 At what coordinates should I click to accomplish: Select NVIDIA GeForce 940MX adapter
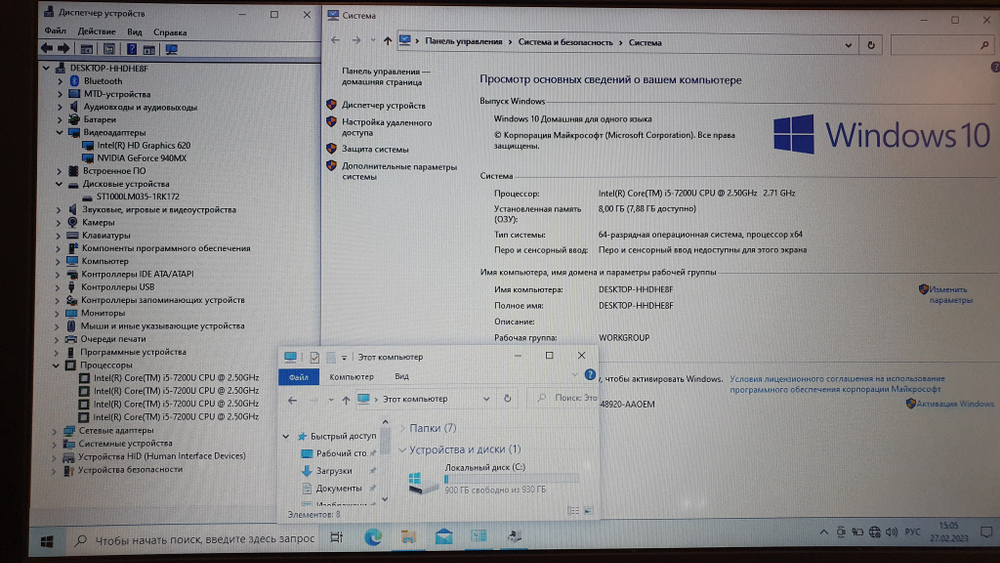coord(134,158)
